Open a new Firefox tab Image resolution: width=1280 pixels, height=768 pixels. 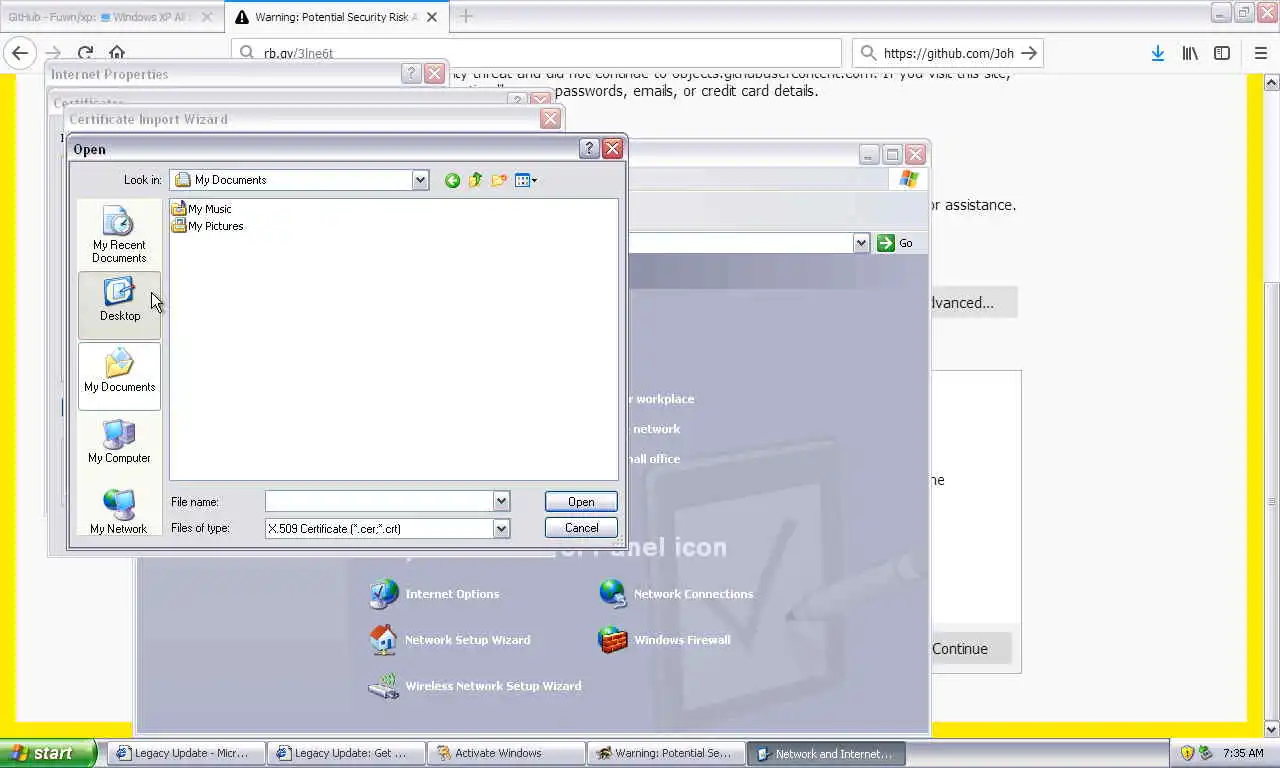[x=466, y=16]
